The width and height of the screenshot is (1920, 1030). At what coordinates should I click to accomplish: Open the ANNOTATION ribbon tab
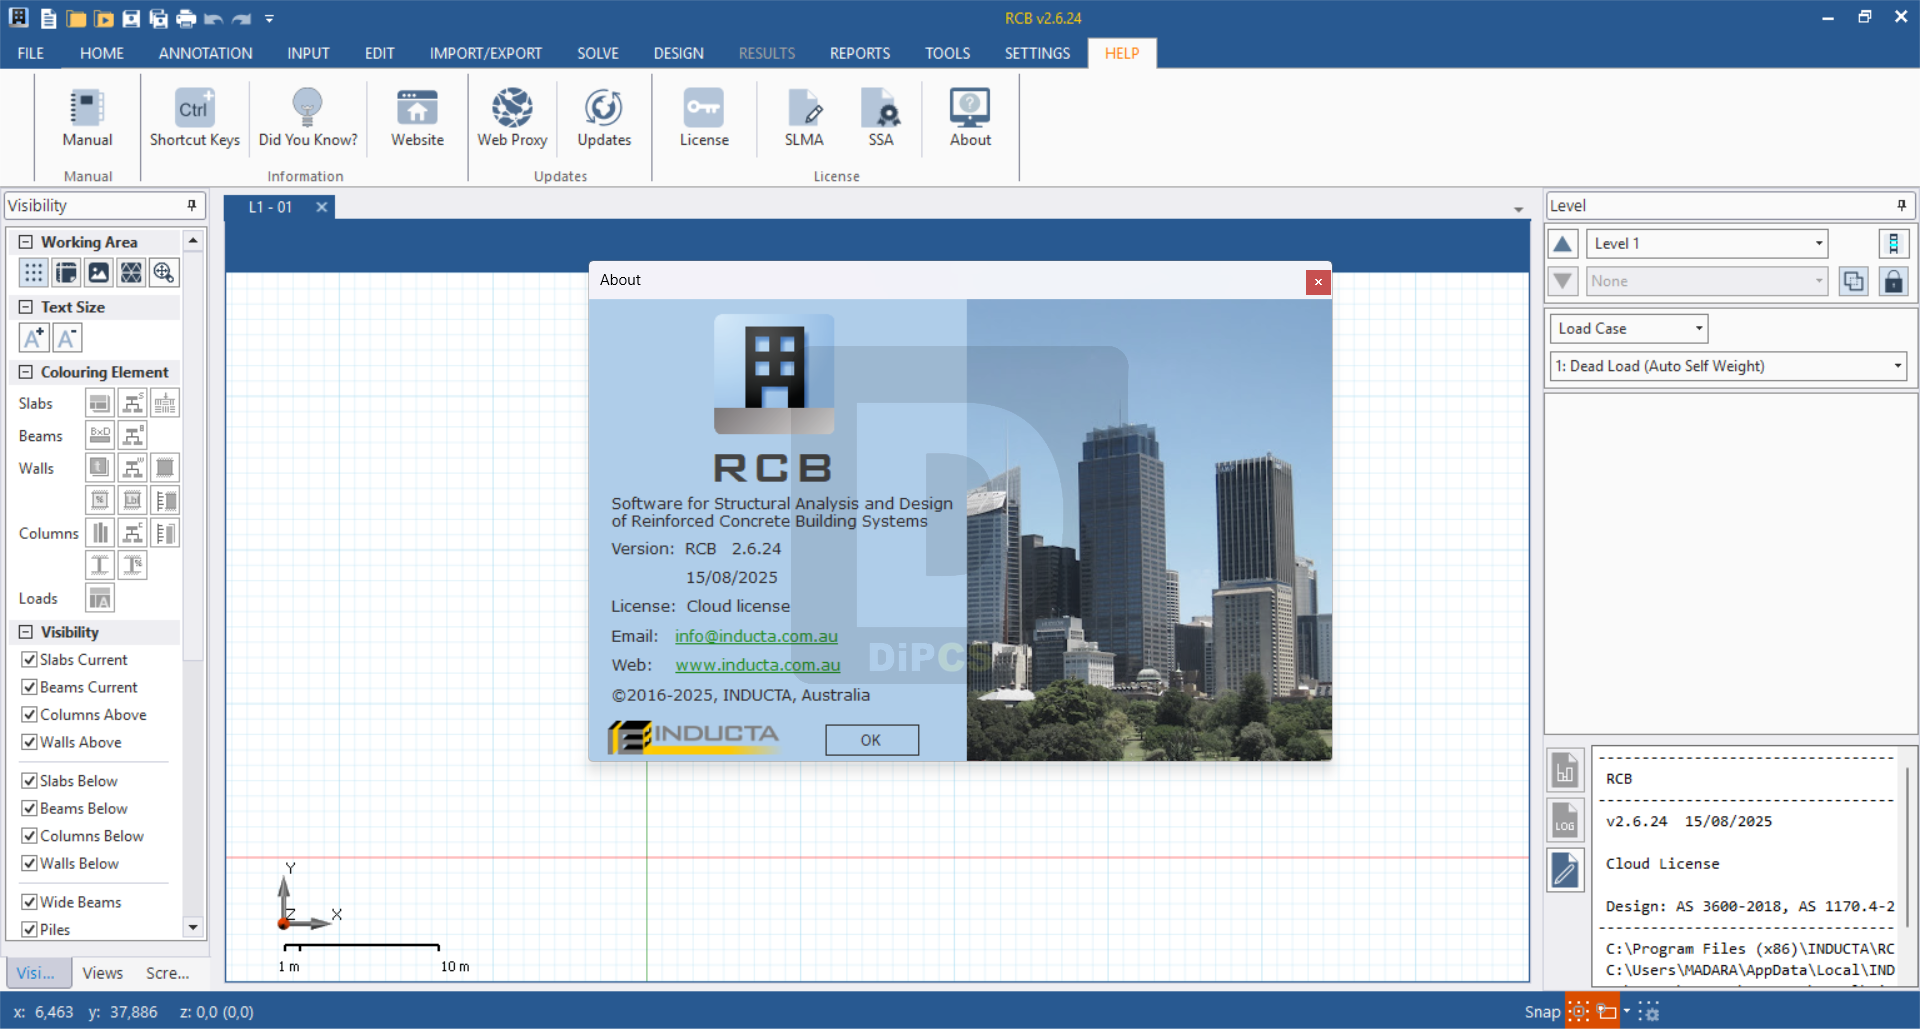click(205, 53)
